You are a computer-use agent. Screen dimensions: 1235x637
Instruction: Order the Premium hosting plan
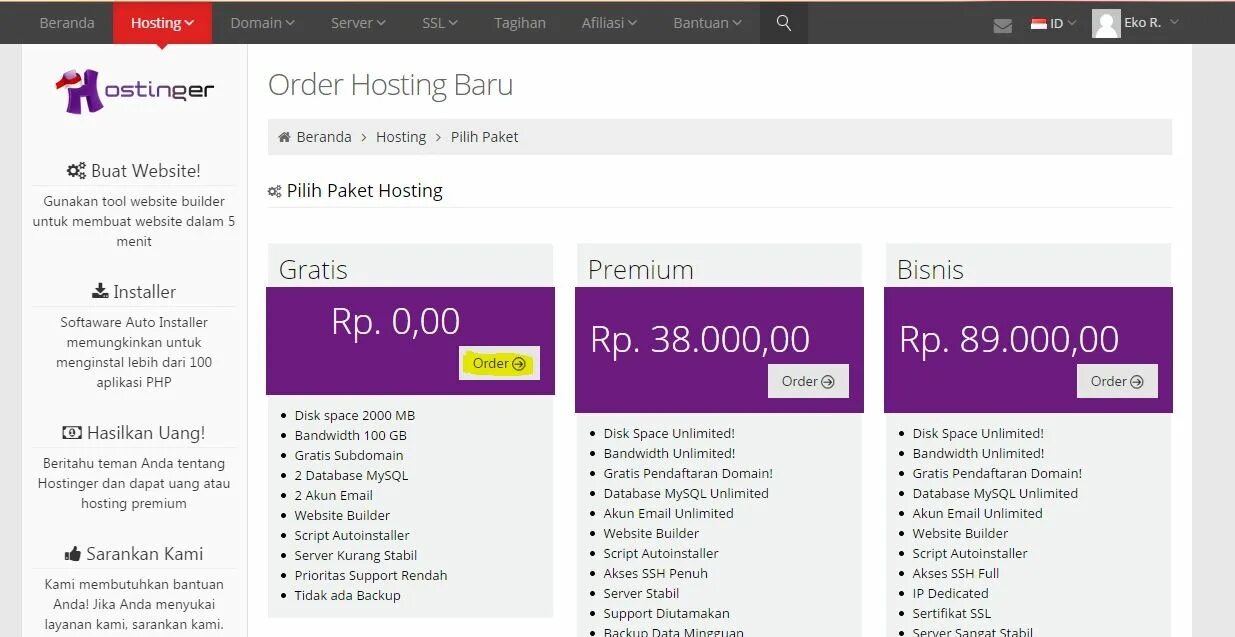tap(808, 381)
